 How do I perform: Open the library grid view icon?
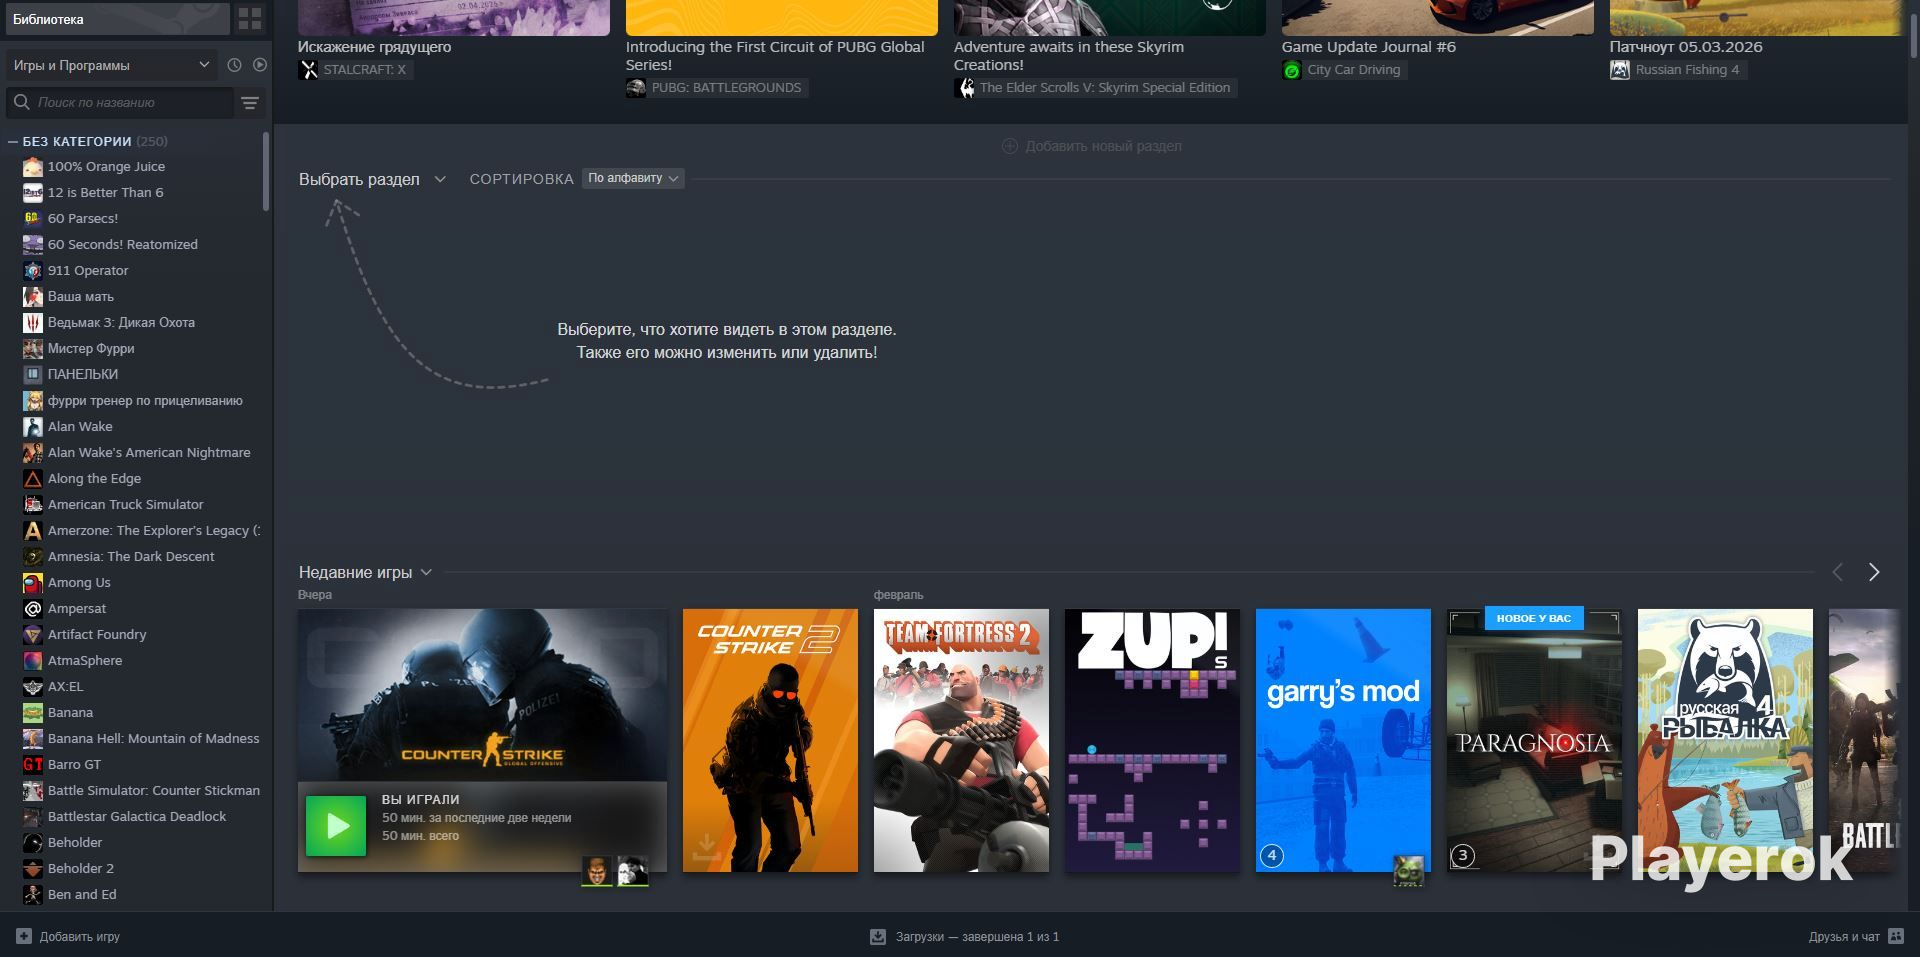tap(250, 19)
